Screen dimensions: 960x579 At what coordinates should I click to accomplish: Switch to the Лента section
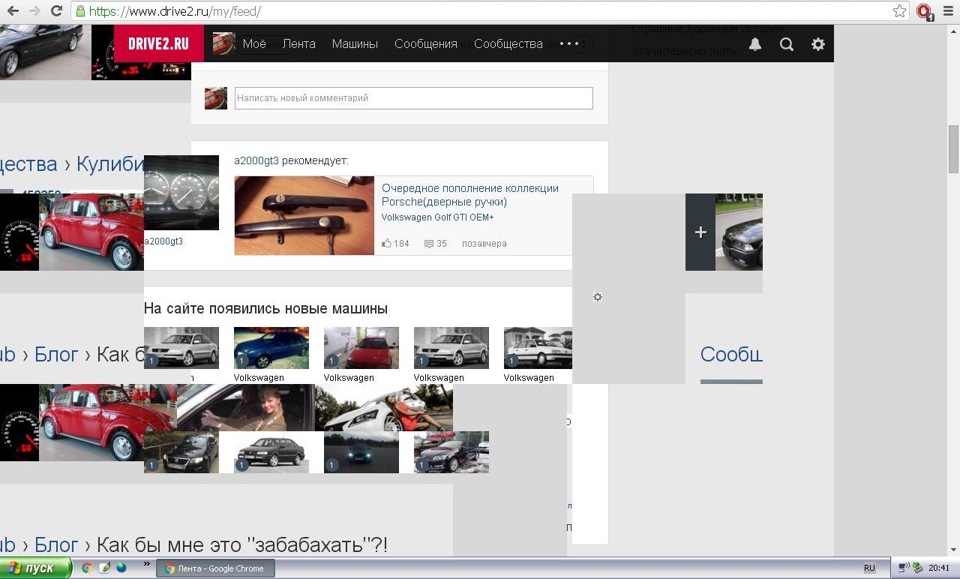click(x=300, y=44)
